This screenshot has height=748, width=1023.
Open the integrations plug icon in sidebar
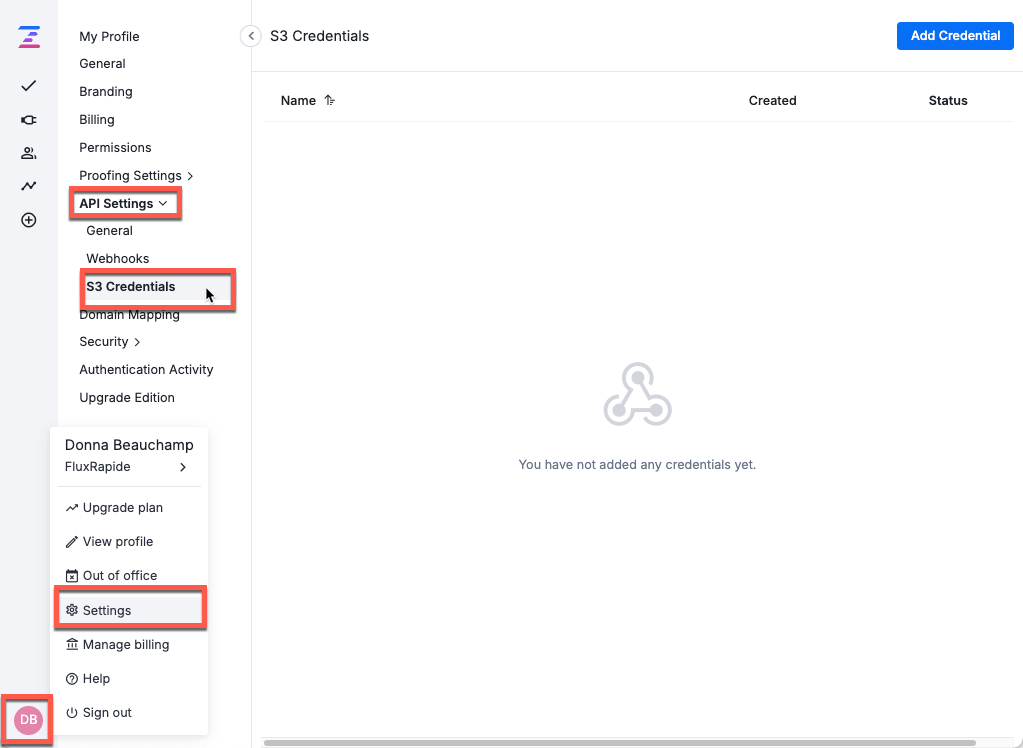(29, 120)
